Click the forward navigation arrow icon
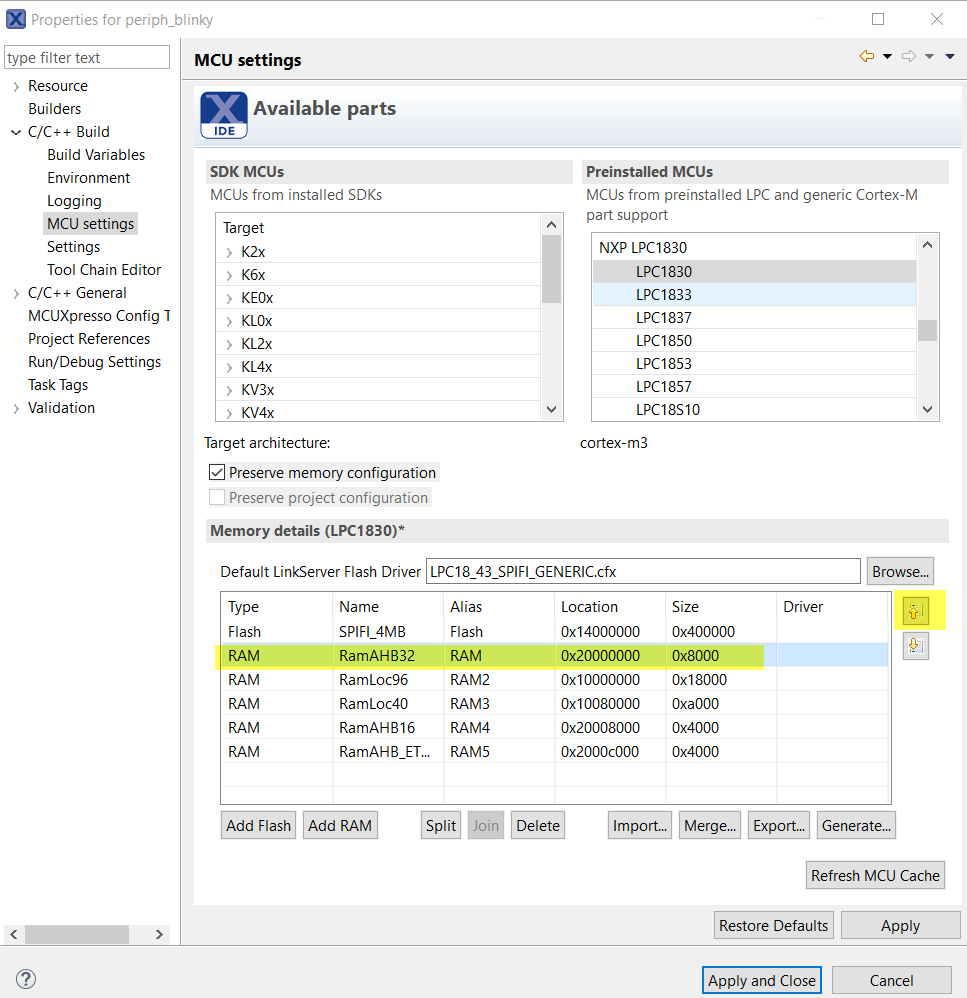The height and width of the screenshot is (998, 967). (909, 56)
